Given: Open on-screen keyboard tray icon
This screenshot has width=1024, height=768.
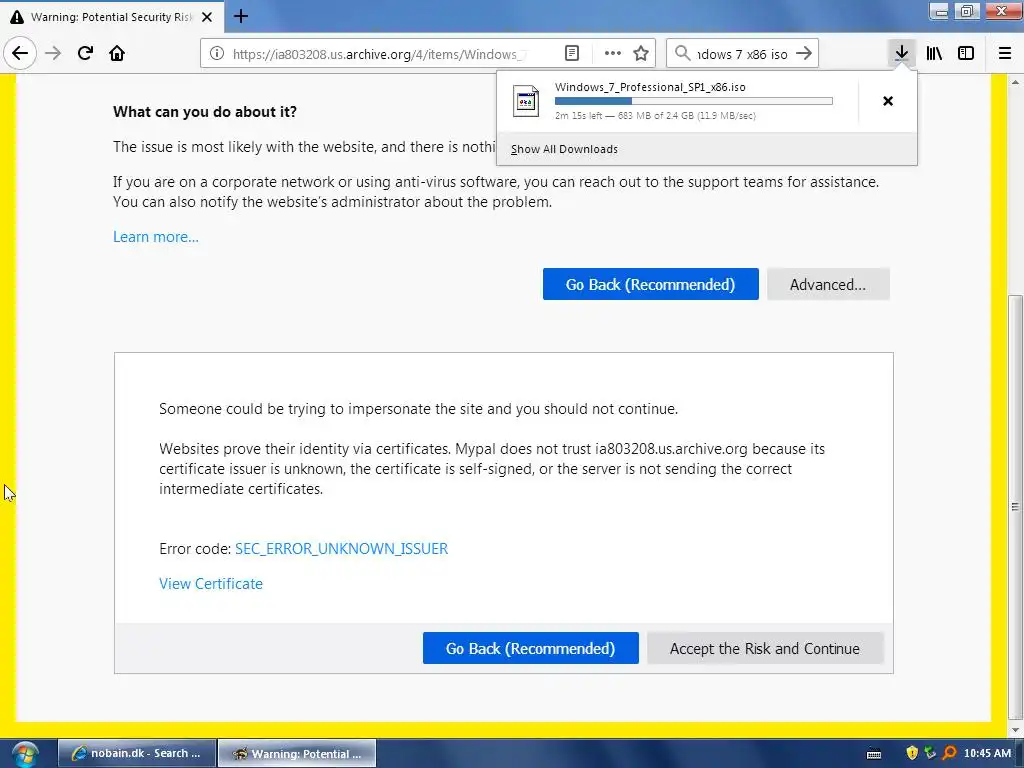Looking at the screenshot, I should click(x=874, y=754).
